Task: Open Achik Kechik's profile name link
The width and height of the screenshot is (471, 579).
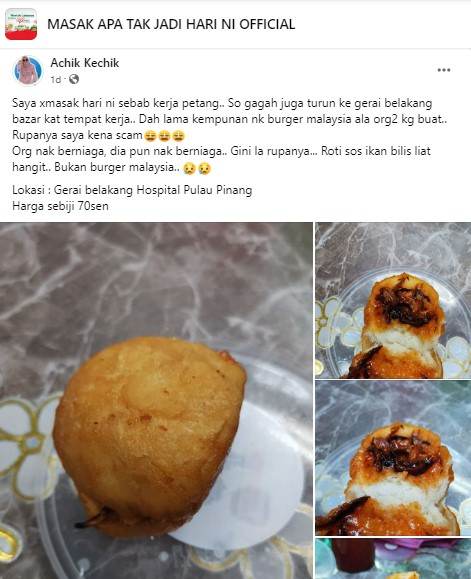Action: 85,63
